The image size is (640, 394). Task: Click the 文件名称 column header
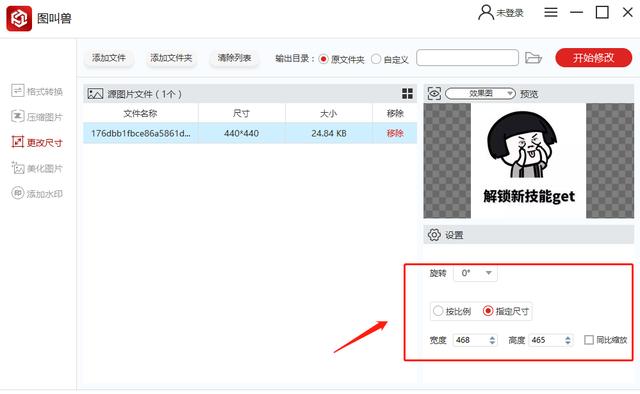tap(140, 113)
